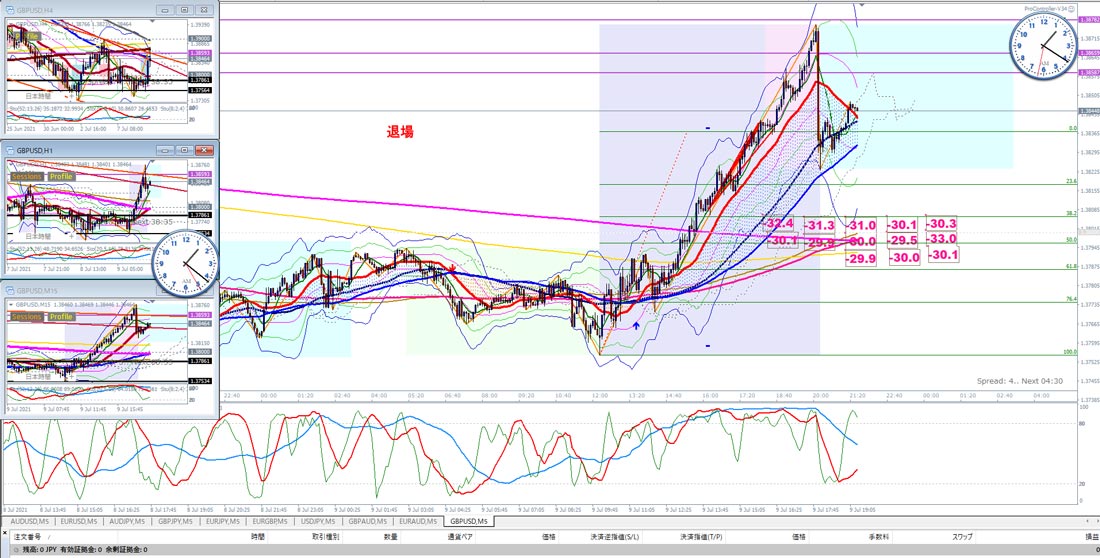Click the GBPUSD,H4 window icon
The image size is (1100, 558).
[11, 11]
